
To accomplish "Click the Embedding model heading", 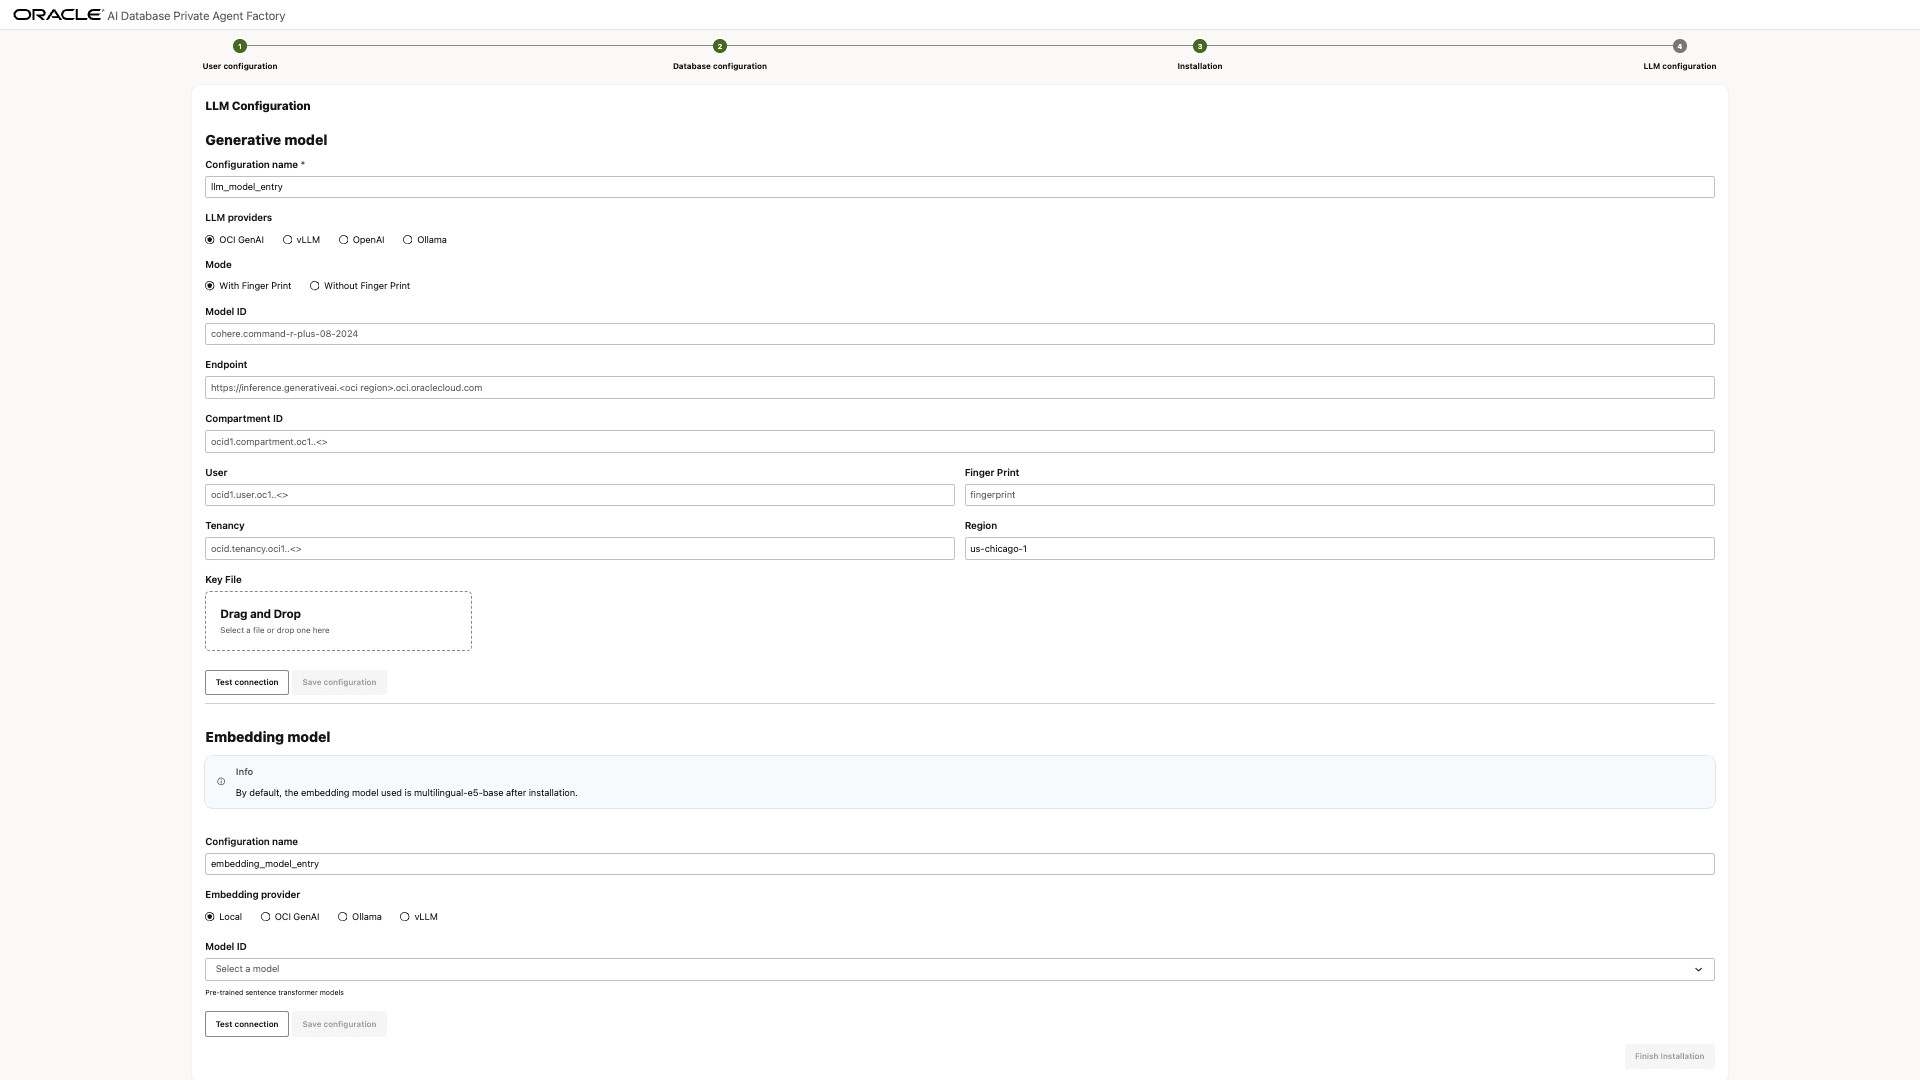I will coord(267,737).
